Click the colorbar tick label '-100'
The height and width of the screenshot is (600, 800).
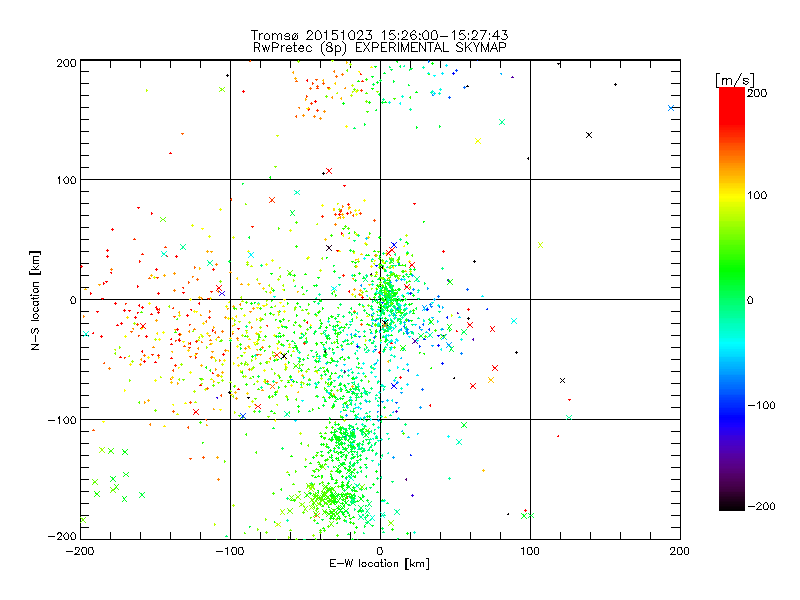761,405
